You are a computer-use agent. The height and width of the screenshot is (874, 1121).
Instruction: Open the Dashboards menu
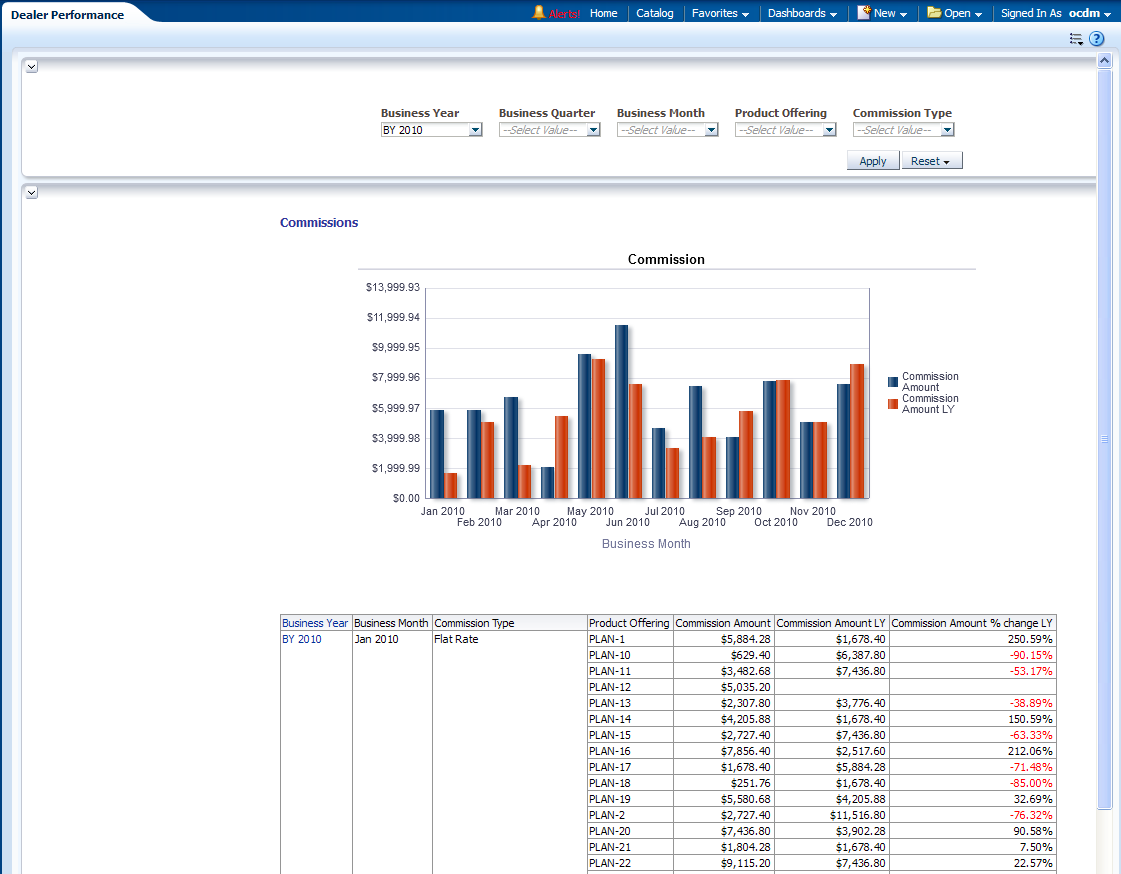pyautogui.click(x=802, y=13)
